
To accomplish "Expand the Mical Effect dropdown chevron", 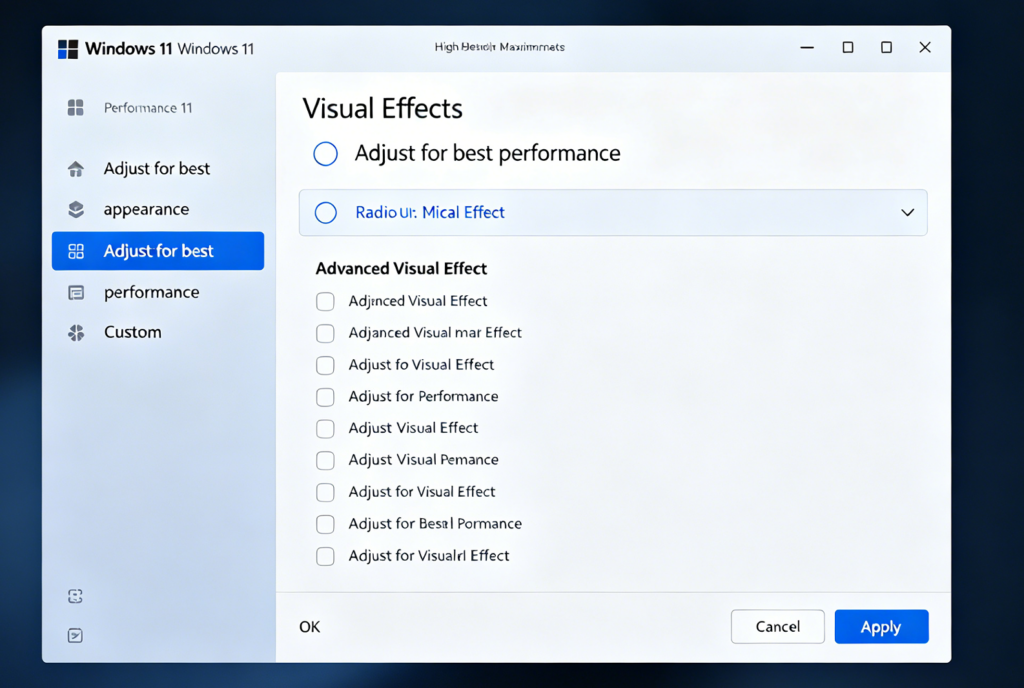I will (x=907, y=213).
